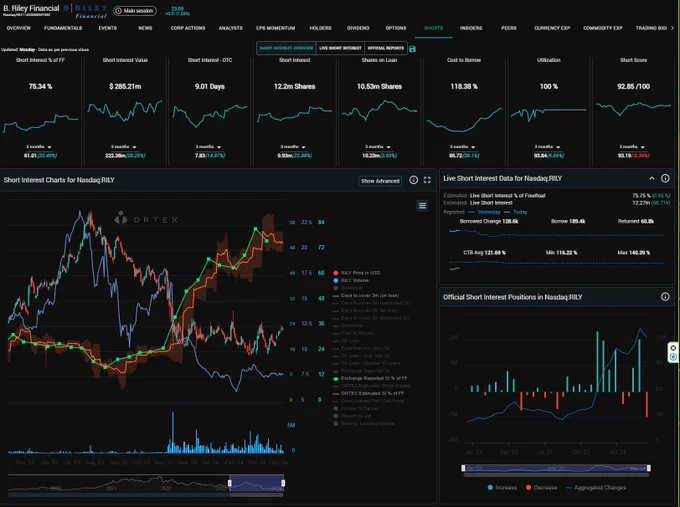Toggle RILY Volume series in legend

[x=351, y=281]
